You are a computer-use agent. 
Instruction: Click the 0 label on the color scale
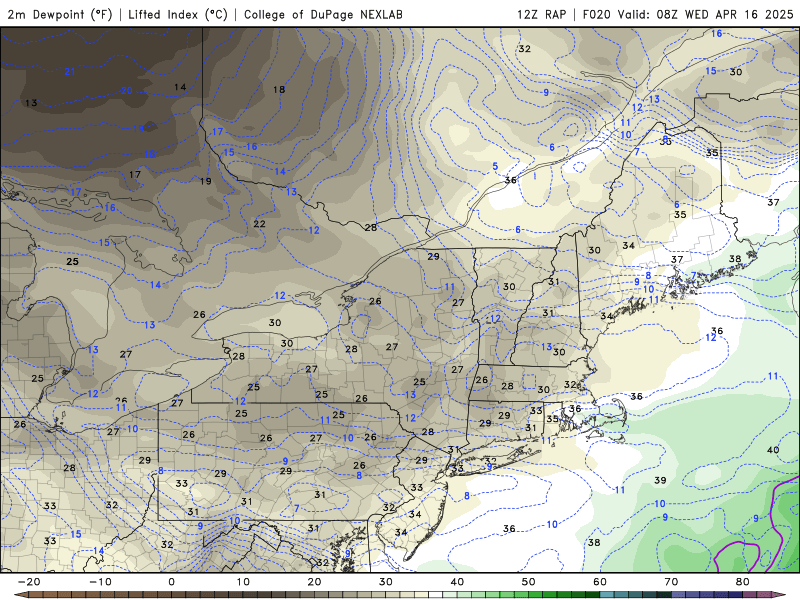click(x=171, y=582)
